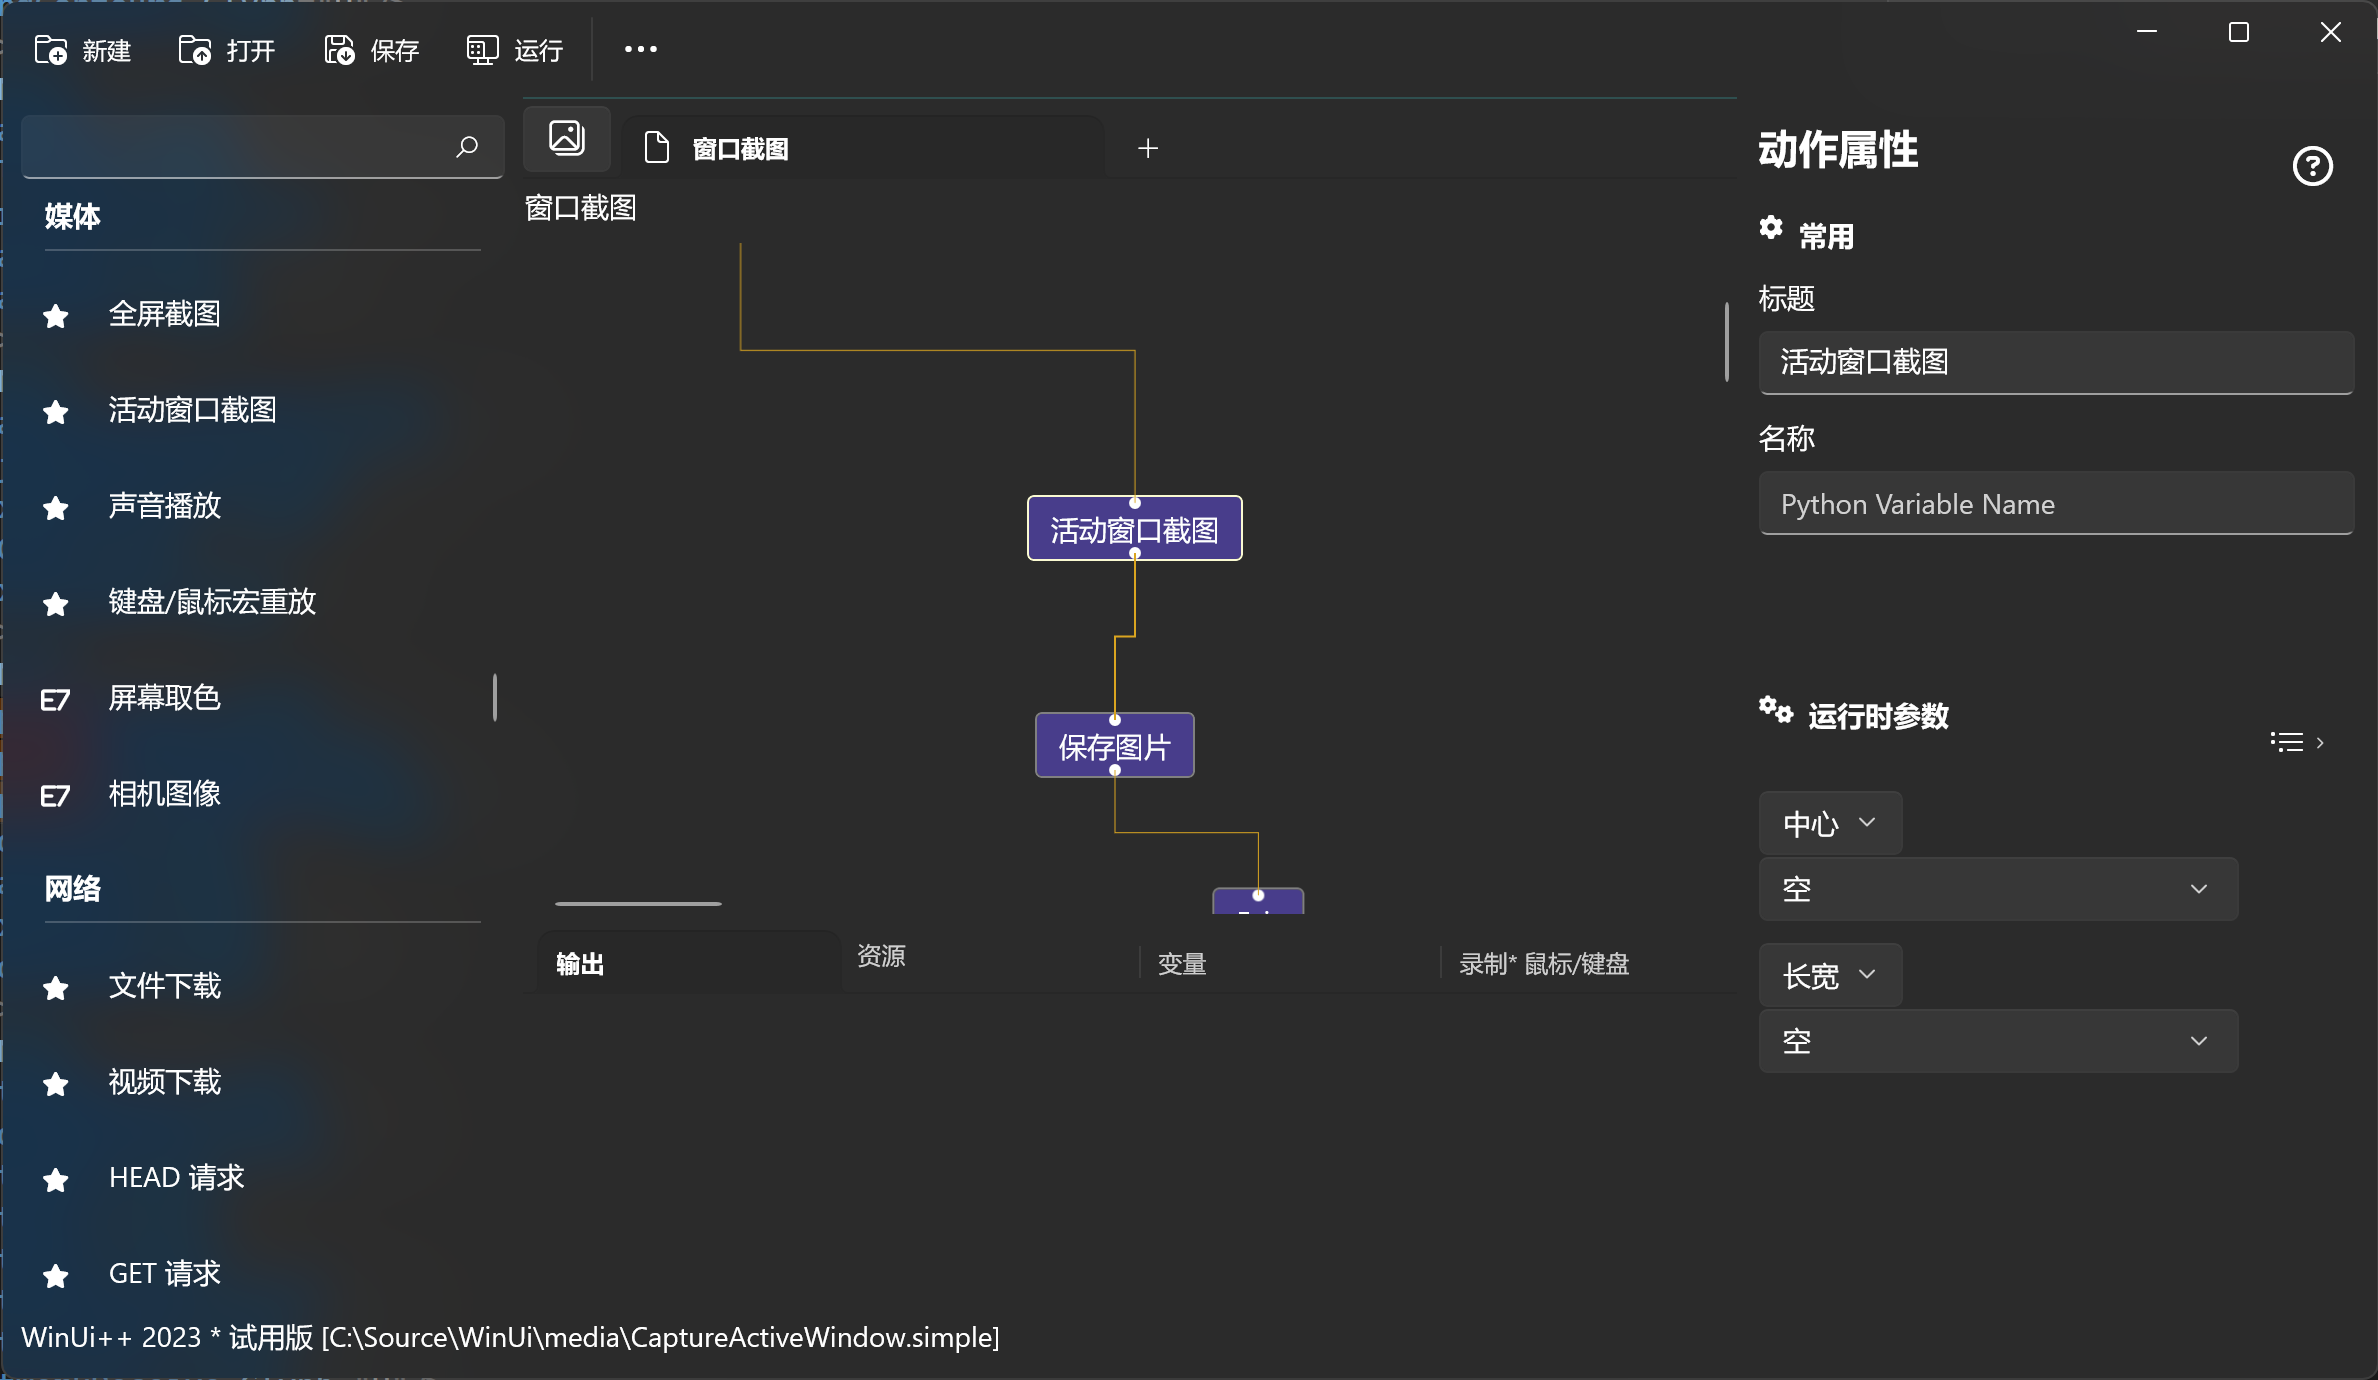Open the image preview tab icon
Screen dimensions: 2378x1380
coord(566,138)
